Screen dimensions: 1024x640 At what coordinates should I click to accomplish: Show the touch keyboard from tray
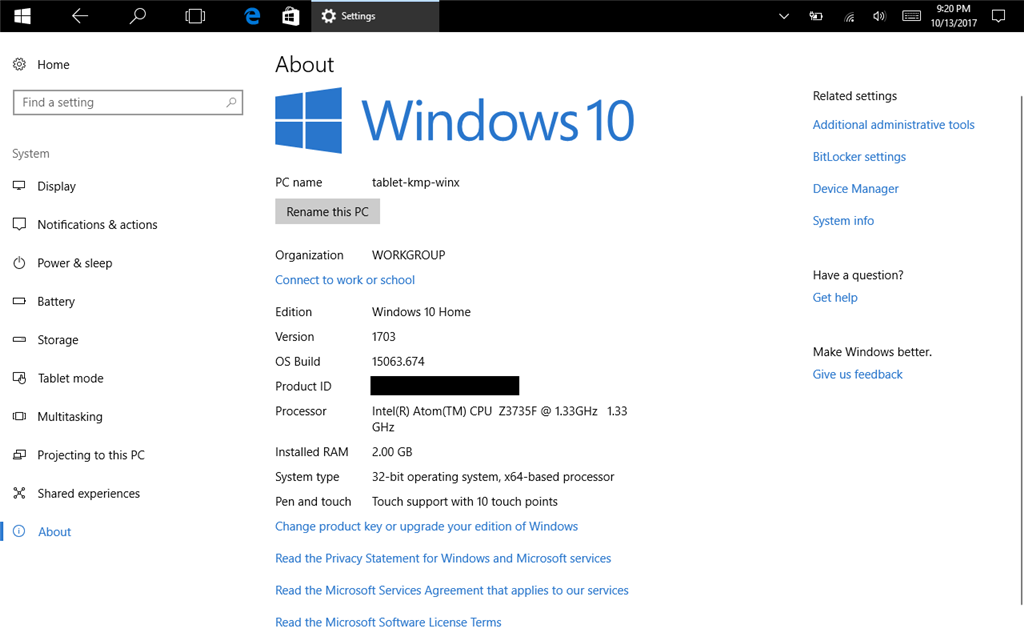coord(912,16)
